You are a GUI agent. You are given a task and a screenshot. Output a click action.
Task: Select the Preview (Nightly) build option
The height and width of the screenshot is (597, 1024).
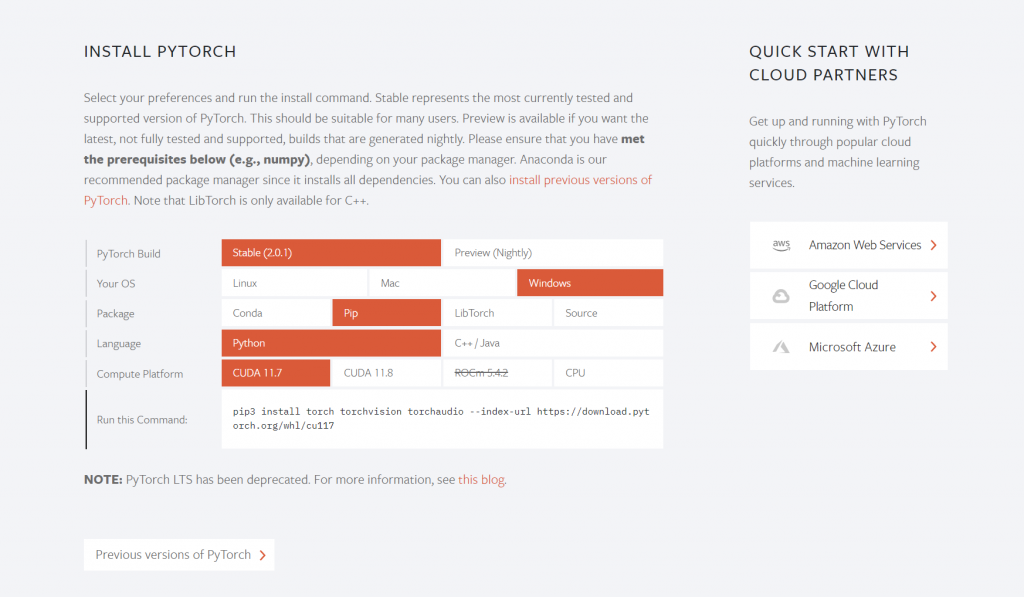(553, 253)
